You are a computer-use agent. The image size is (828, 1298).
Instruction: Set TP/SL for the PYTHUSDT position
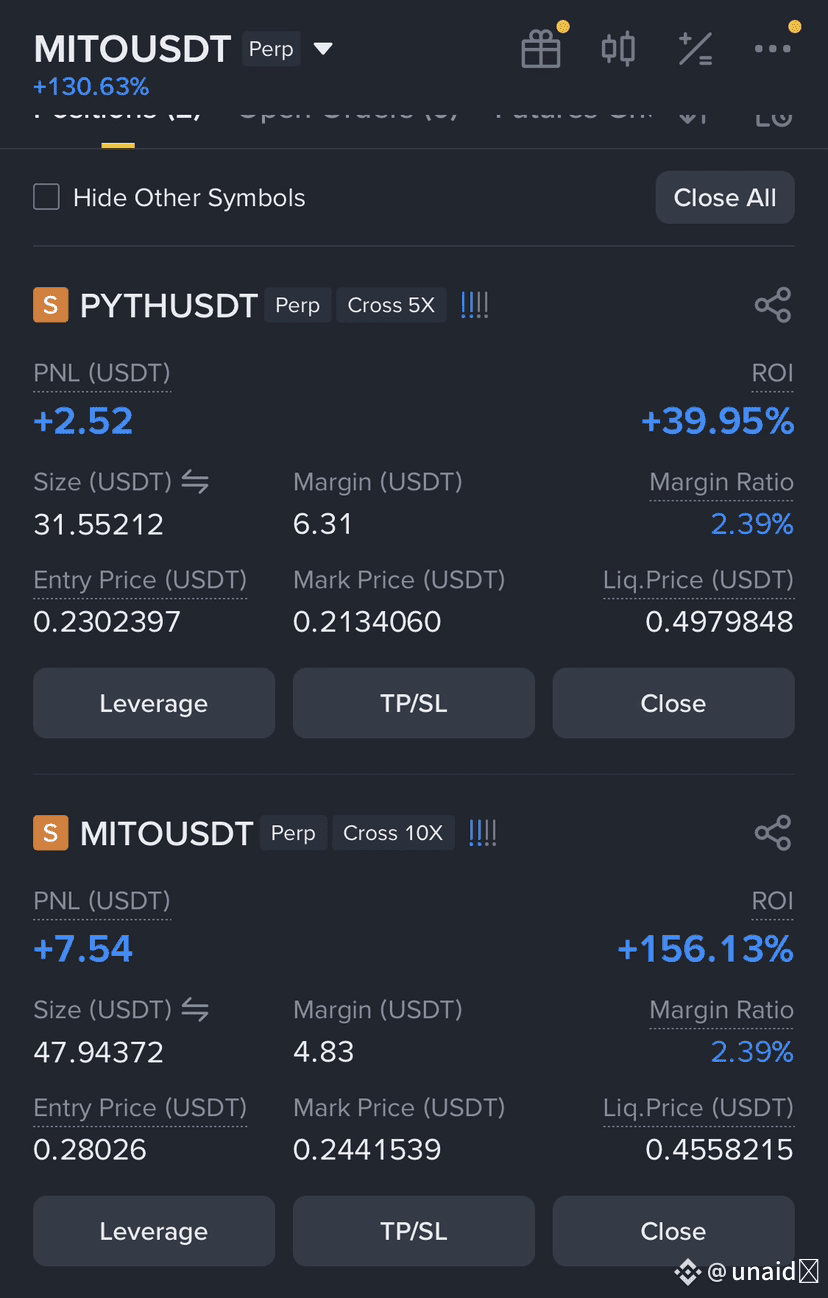click(414, 703)
